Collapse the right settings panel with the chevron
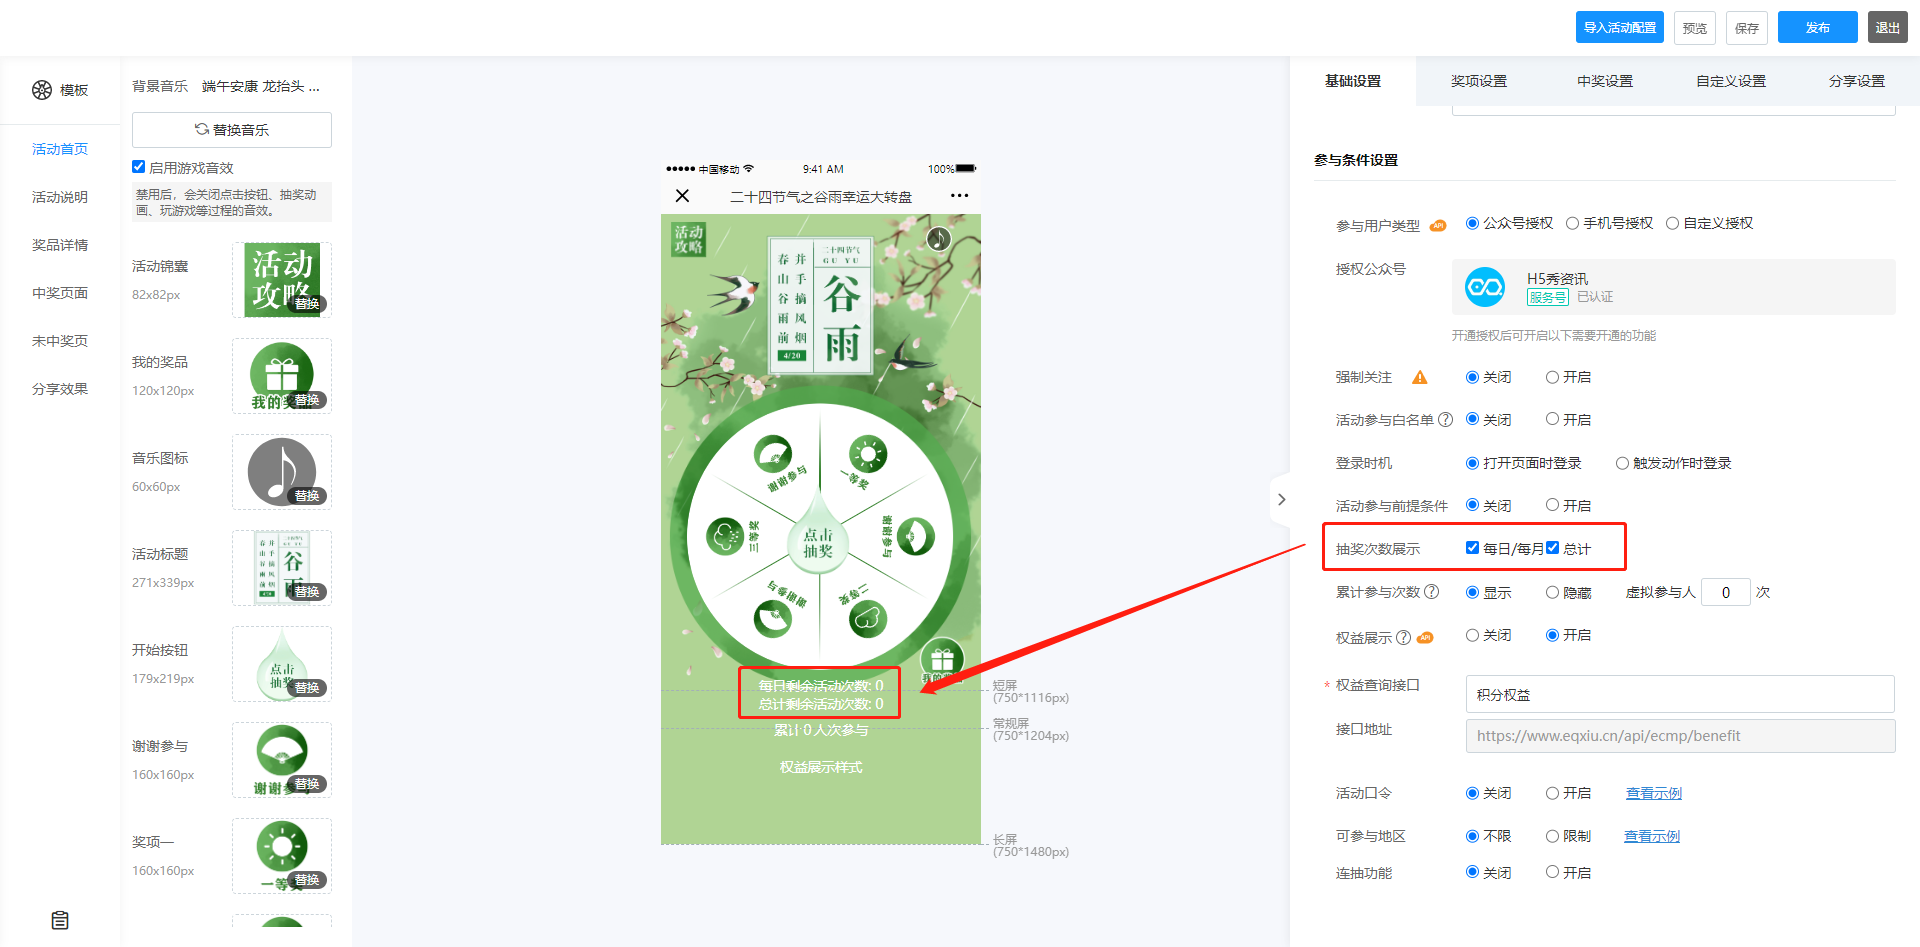1920x947 pixels. (x=1281, y=499)
